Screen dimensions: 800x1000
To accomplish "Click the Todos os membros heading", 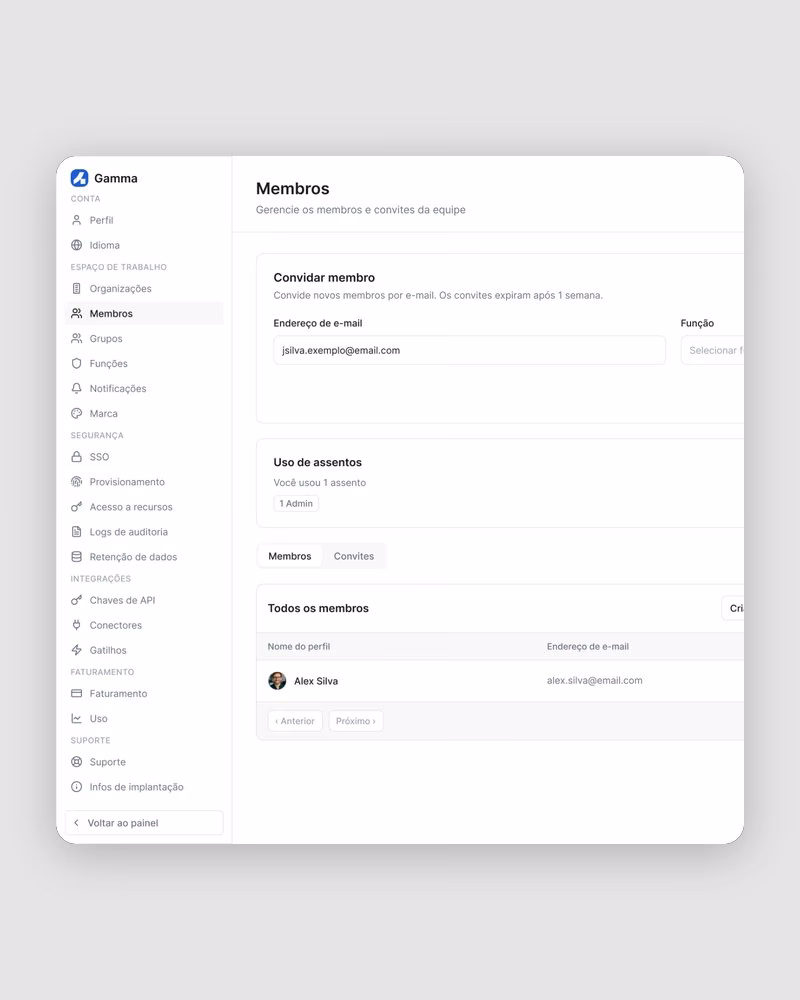I will 318,608.
